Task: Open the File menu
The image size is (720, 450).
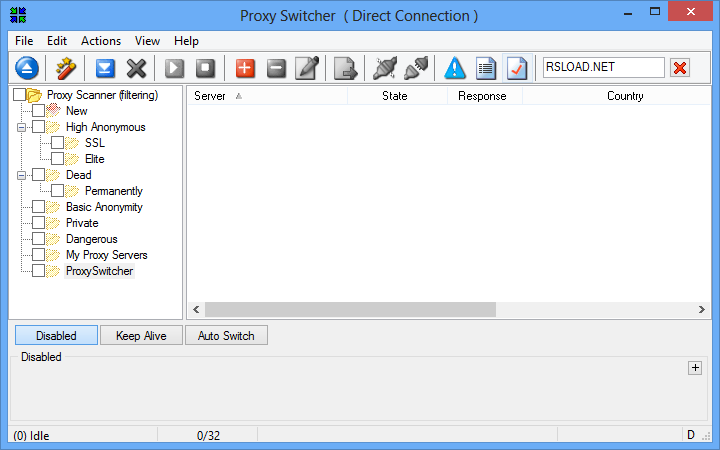Action: pyautogui.click(x=24, y=41)
